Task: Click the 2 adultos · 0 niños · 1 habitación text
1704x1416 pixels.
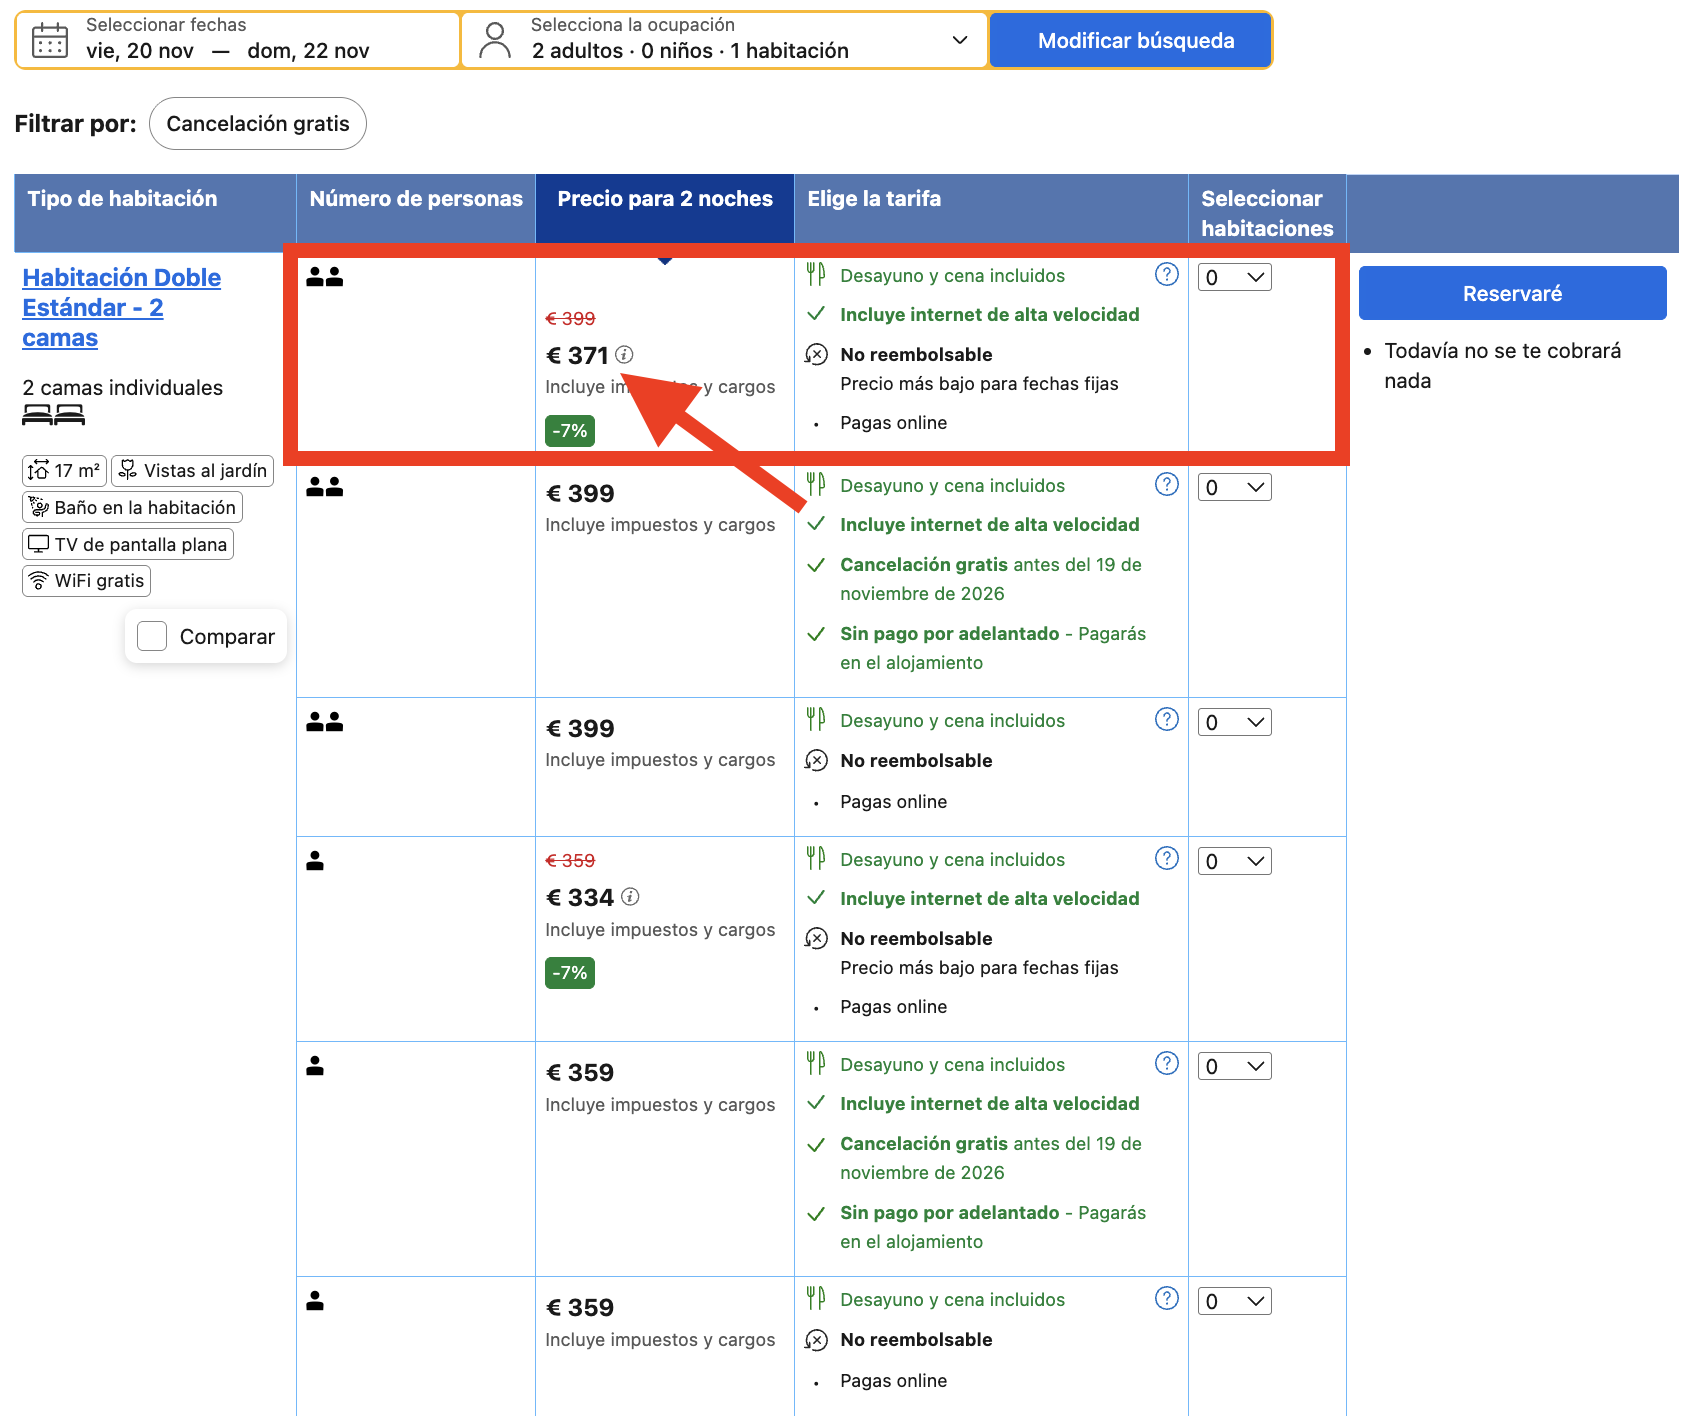Action: point(690,51)
